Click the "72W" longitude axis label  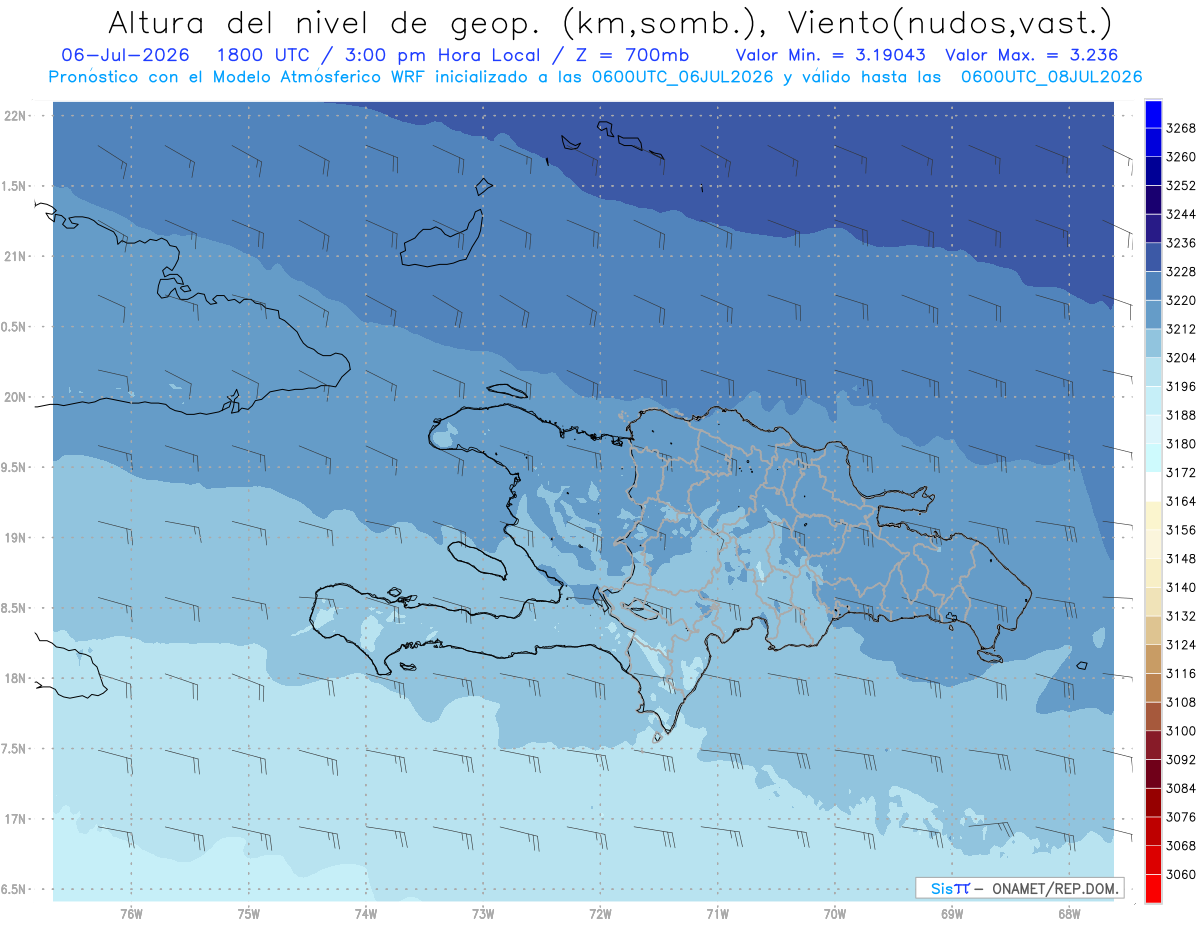[x=600, y=914]
